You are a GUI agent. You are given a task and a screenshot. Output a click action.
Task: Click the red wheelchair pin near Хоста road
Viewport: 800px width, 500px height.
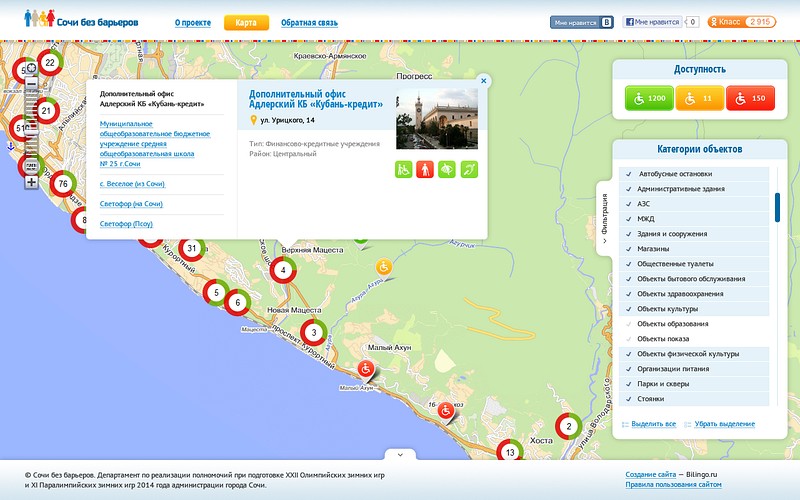[446, 411]
